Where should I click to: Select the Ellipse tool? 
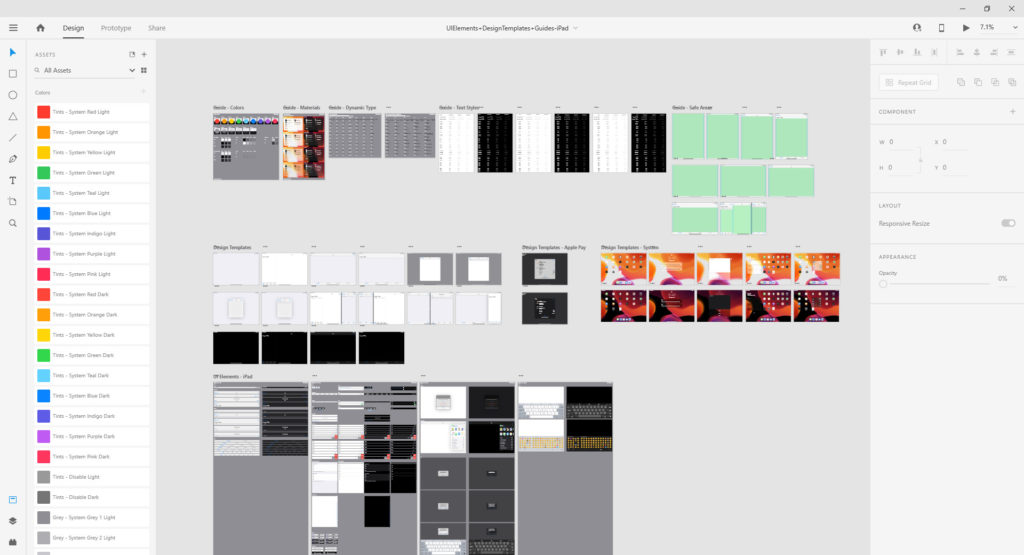click(x=13, y=95)
